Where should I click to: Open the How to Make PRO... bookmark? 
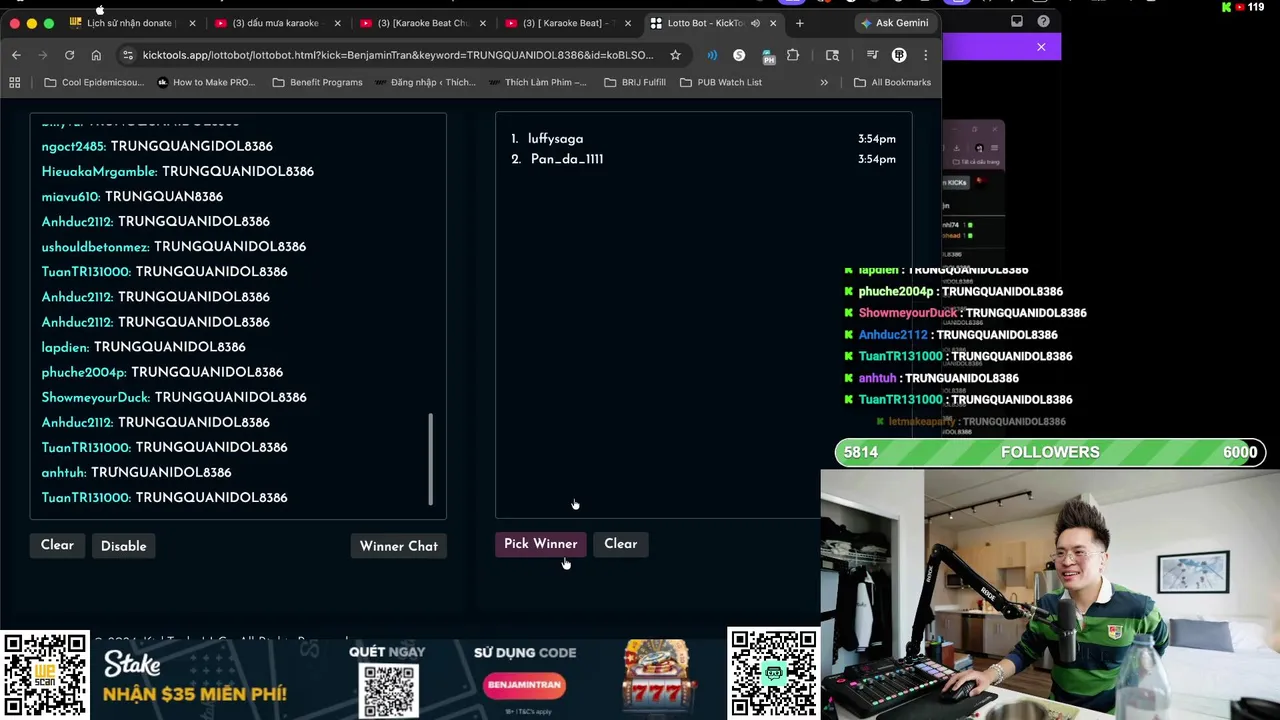click(206, 82)
